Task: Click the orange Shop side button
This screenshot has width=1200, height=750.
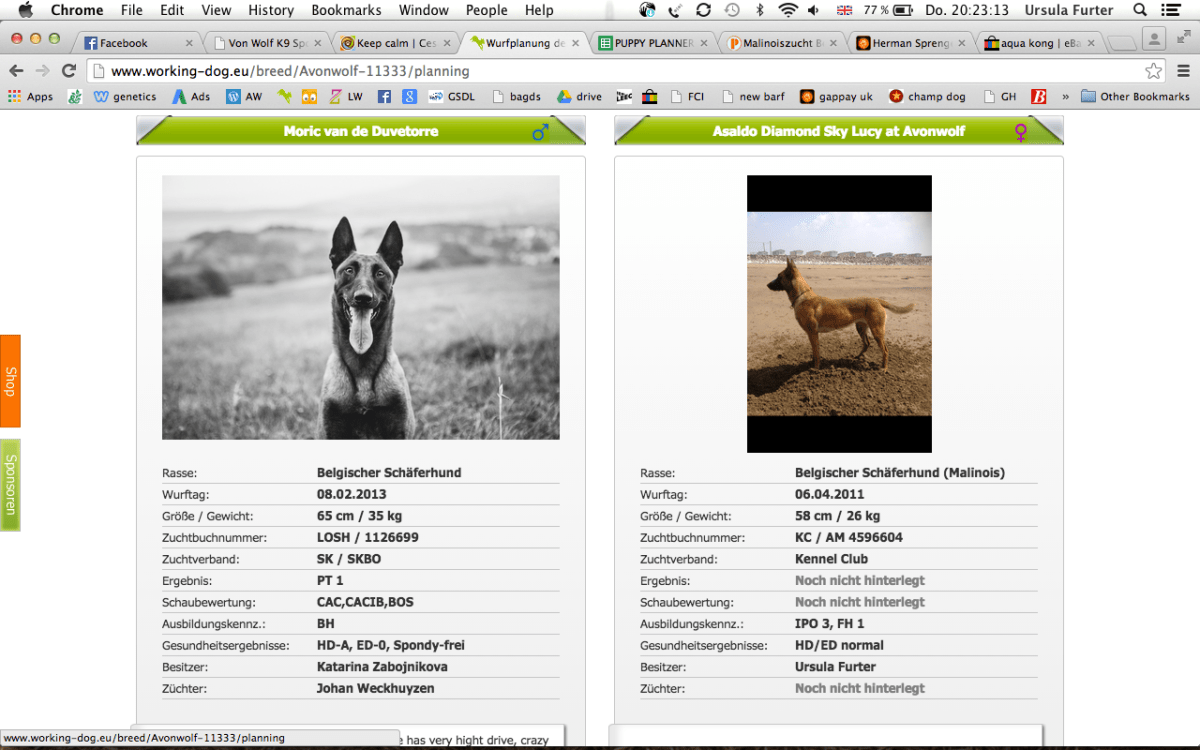Action: click(10, 381)
